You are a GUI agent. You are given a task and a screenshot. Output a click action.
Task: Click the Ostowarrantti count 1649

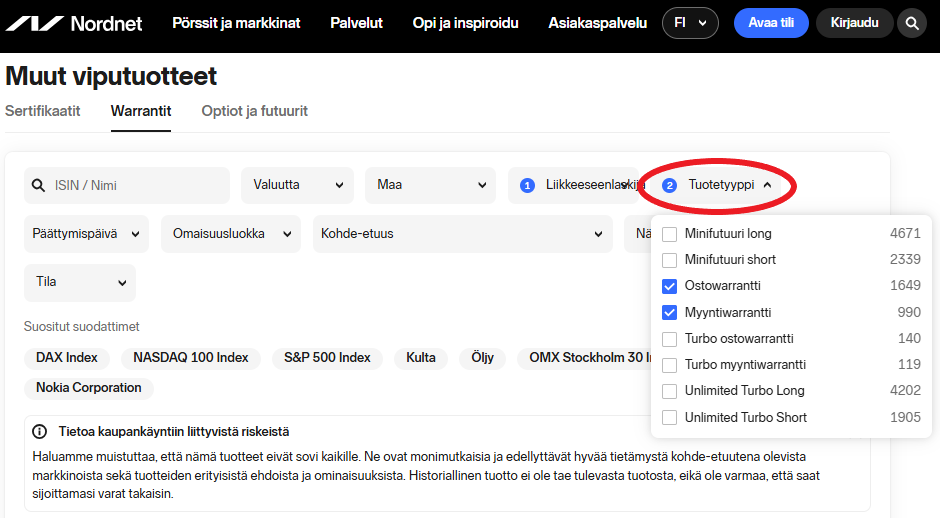click(x=905, y=285)
